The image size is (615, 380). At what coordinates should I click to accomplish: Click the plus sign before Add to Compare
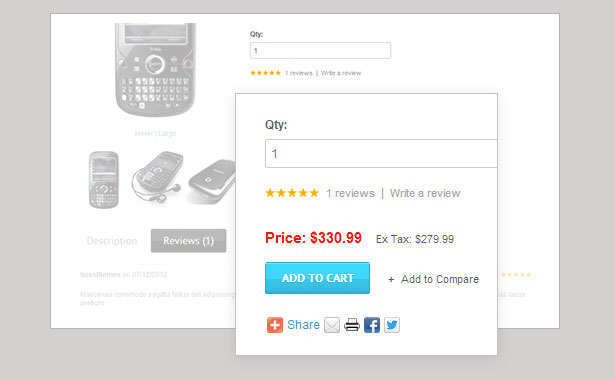point(391,280)
